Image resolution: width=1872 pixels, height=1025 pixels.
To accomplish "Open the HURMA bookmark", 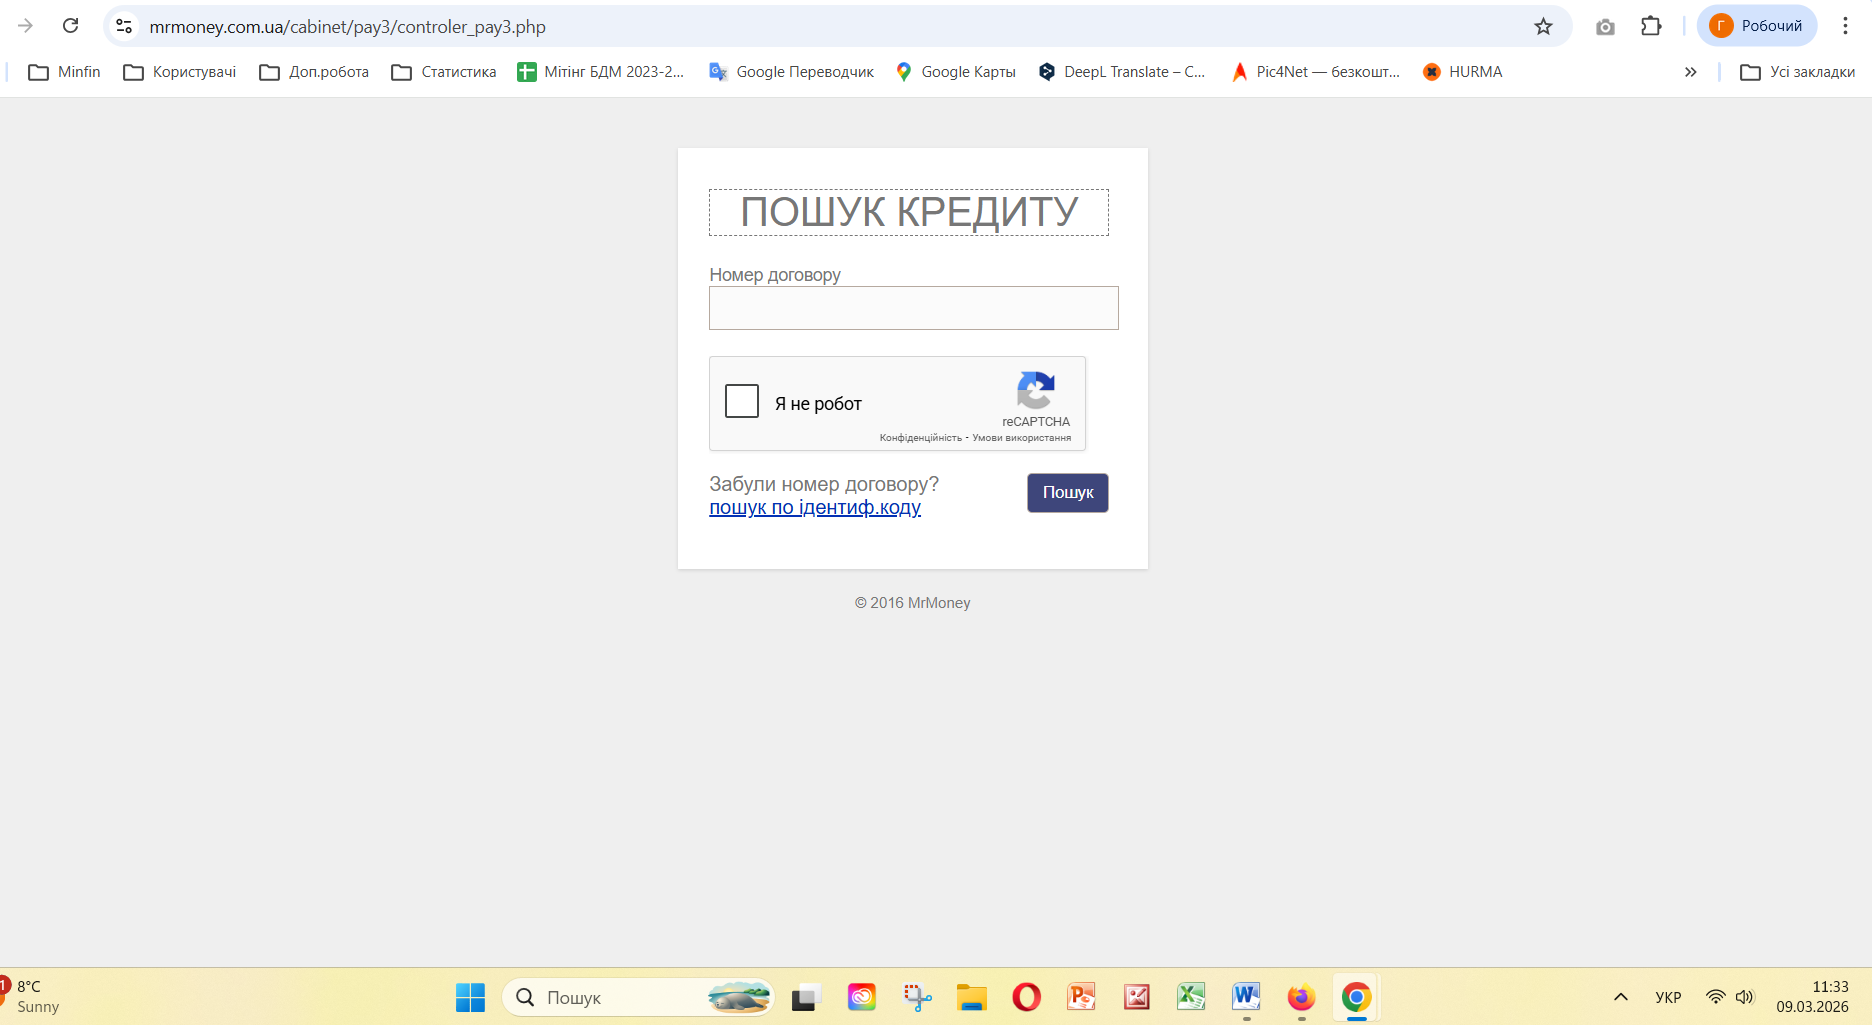I will (x=1463, y=72).
